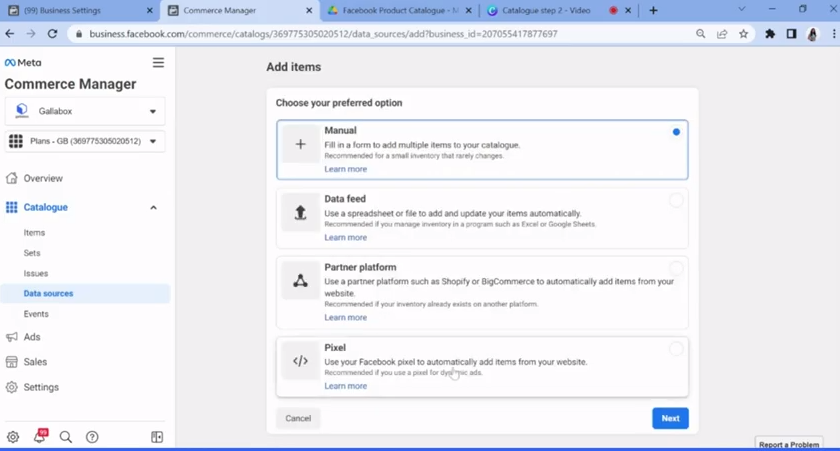Open the Plans - GB catalogue dropdown

click(85, 141)
